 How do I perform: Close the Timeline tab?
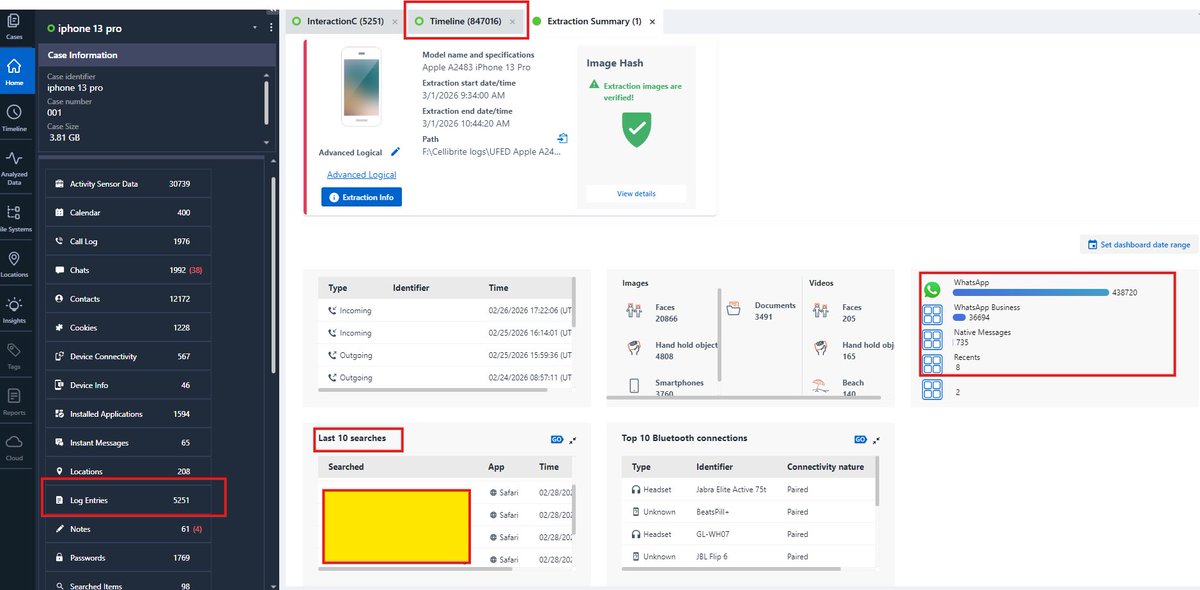point(512,21)
